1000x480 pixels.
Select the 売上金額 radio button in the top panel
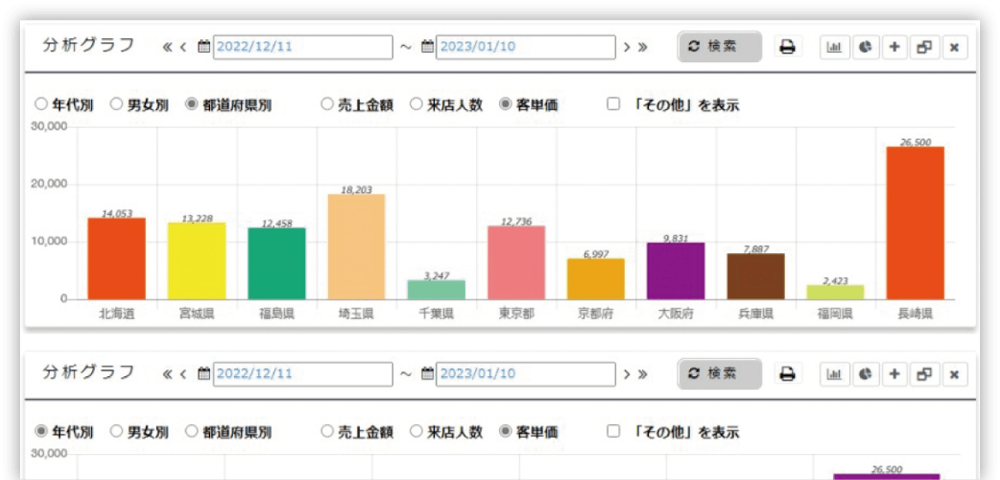coord(327,104)
